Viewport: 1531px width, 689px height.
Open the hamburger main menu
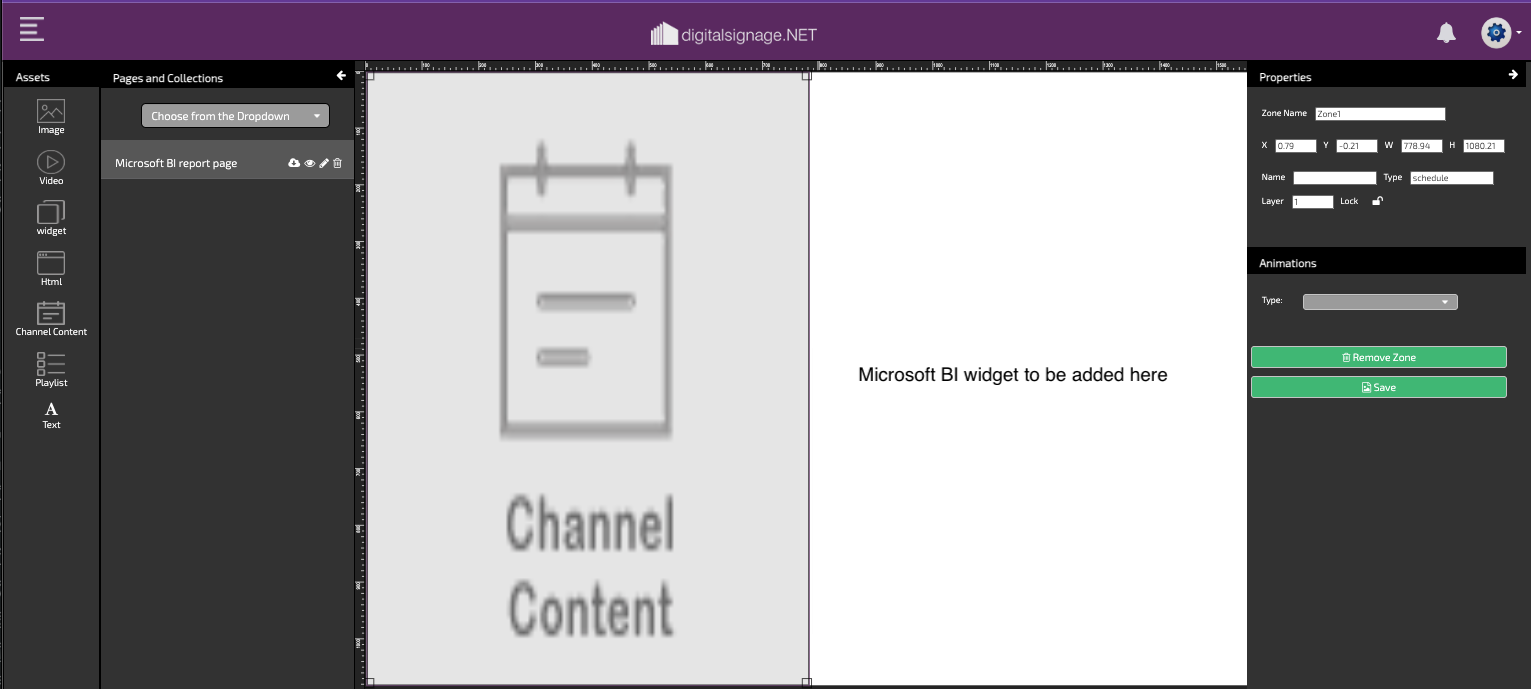pos(32,29)
